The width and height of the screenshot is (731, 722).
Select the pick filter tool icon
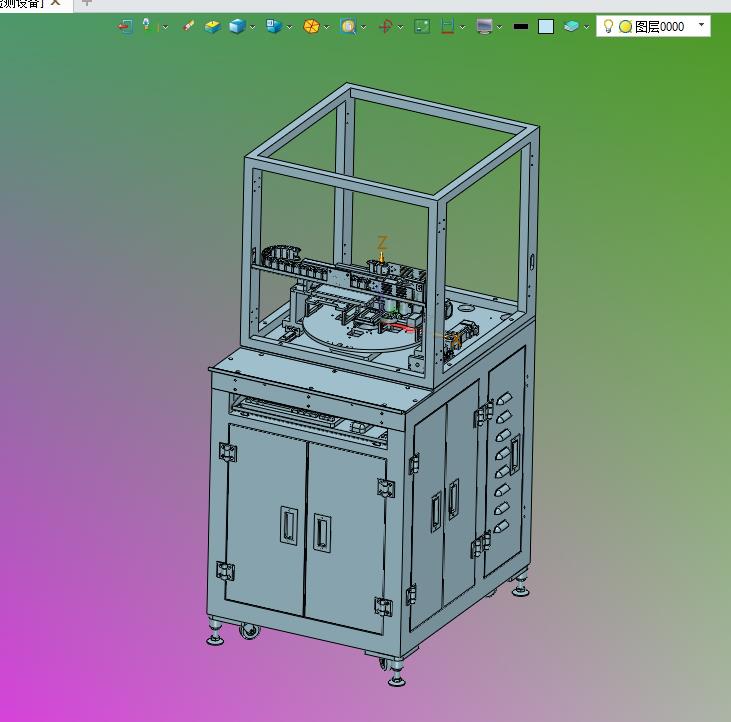click(146, 24)
